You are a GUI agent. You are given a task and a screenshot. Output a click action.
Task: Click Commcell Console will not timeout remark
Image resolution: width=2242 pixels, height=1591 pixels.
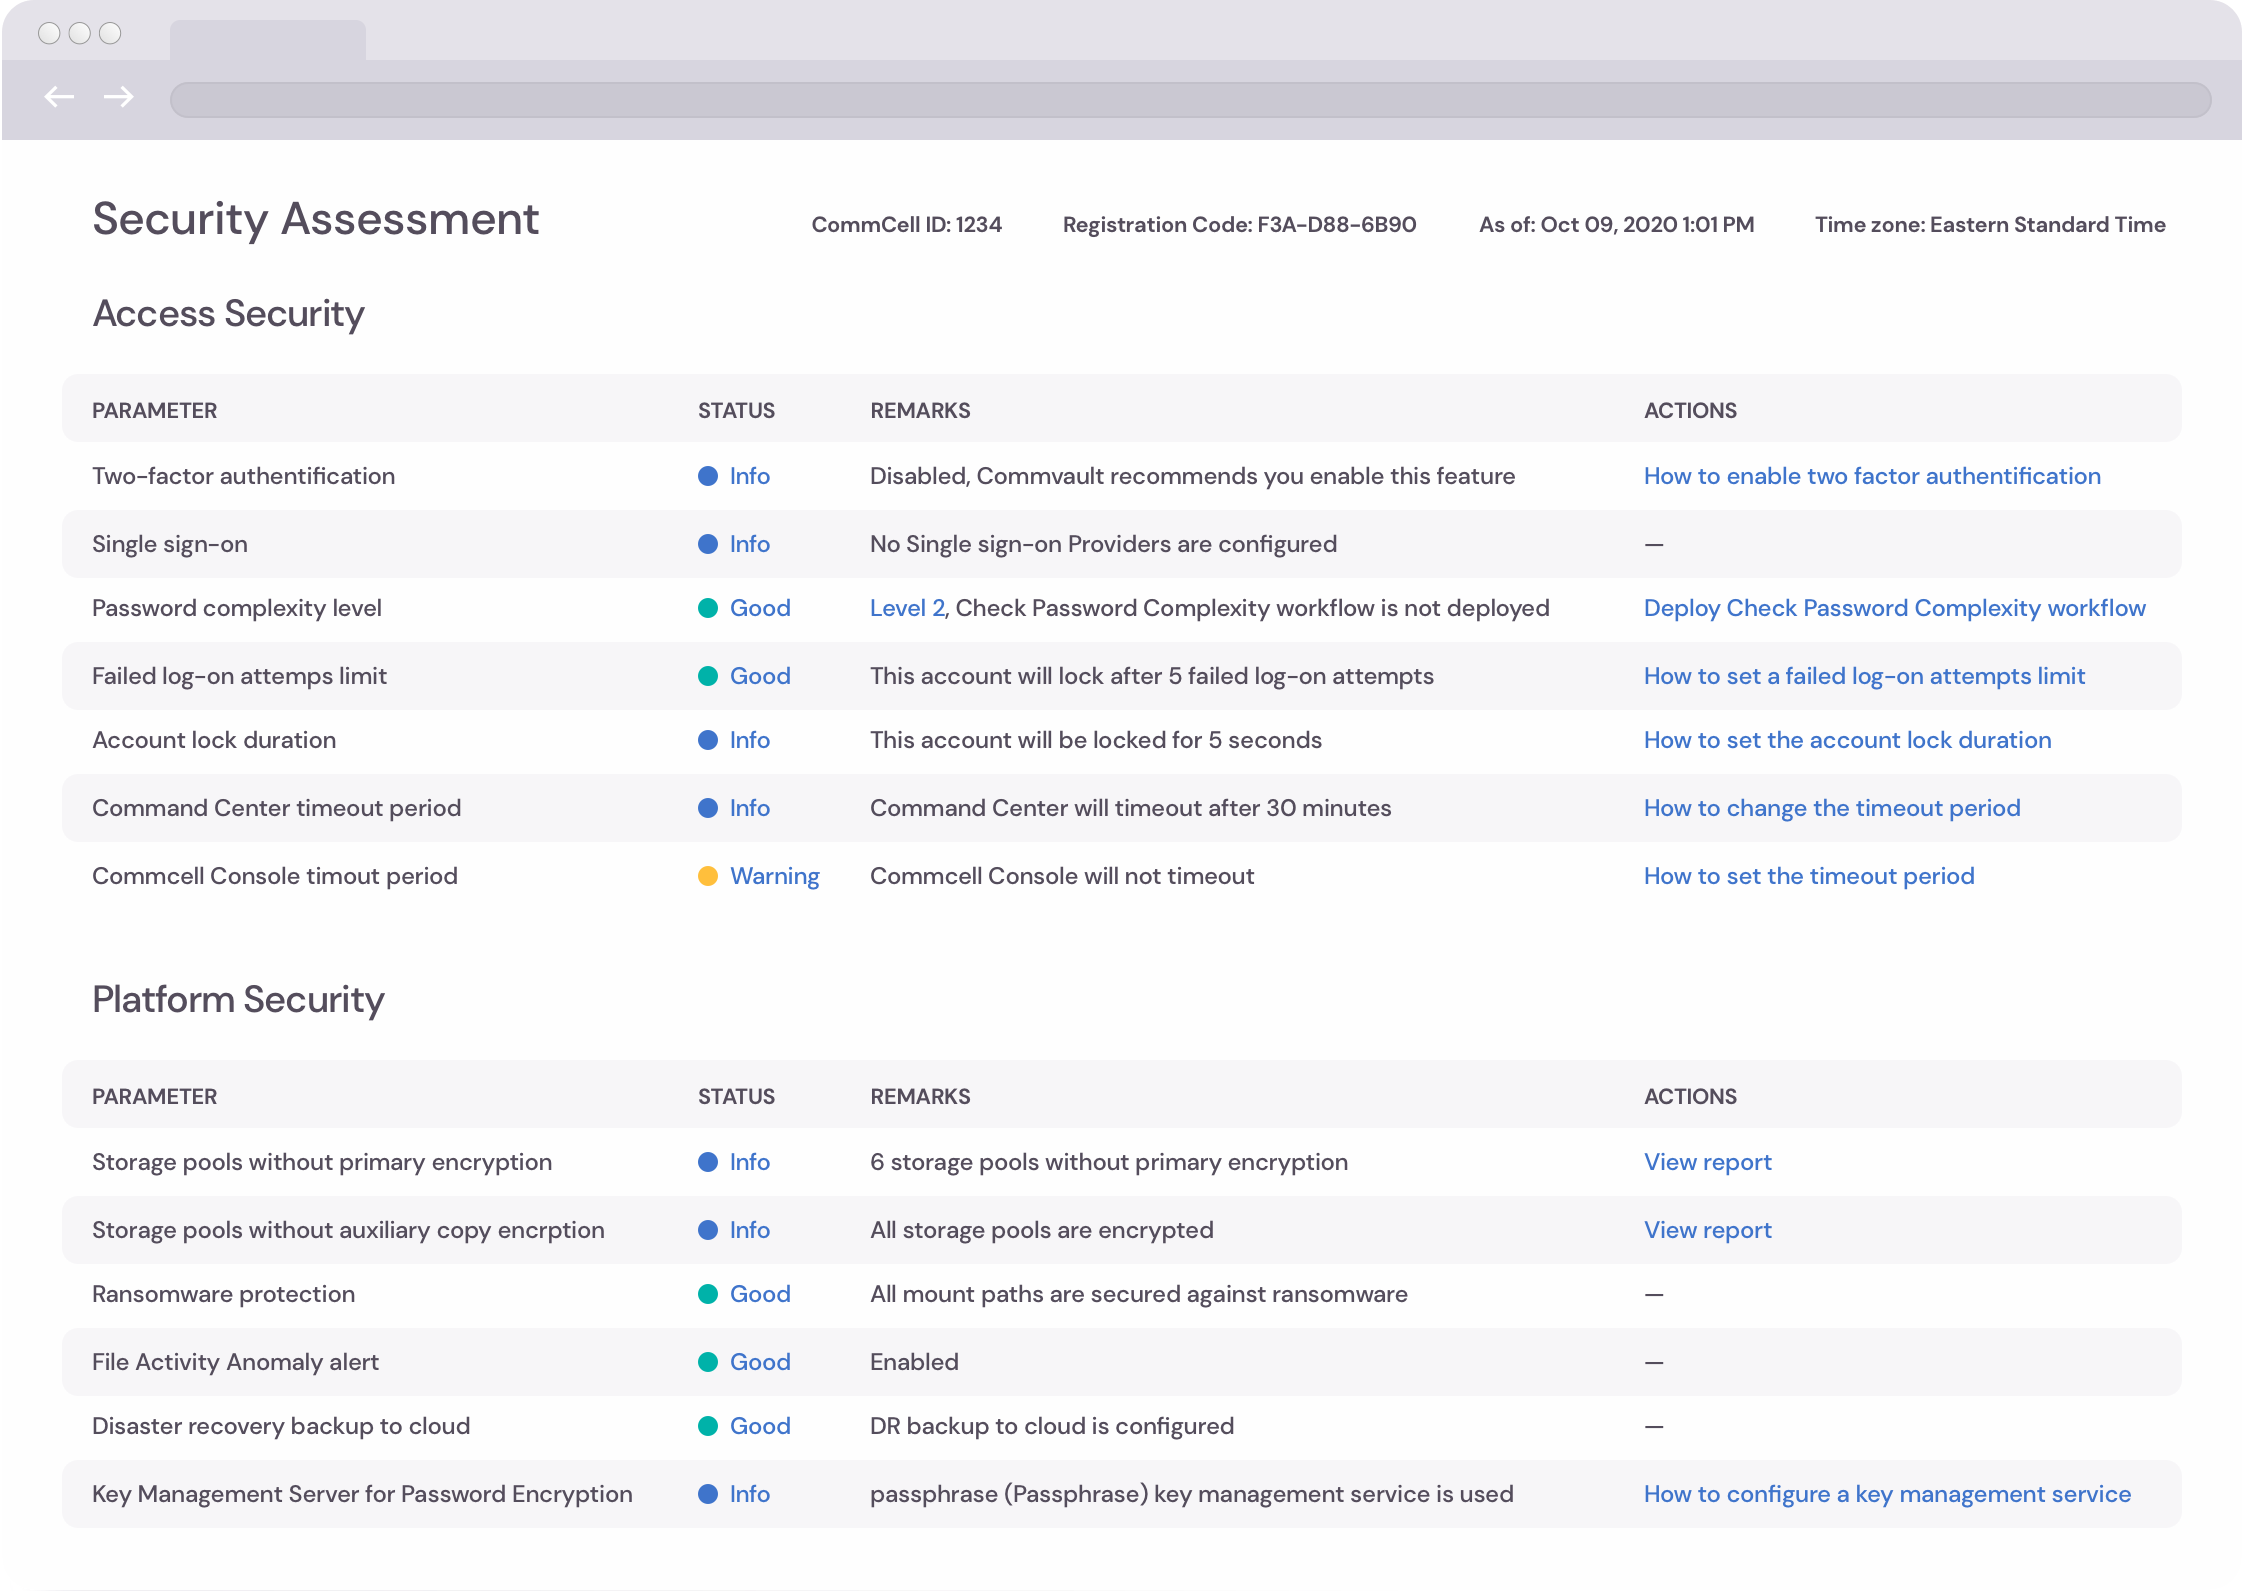[x=1062, y=876]
